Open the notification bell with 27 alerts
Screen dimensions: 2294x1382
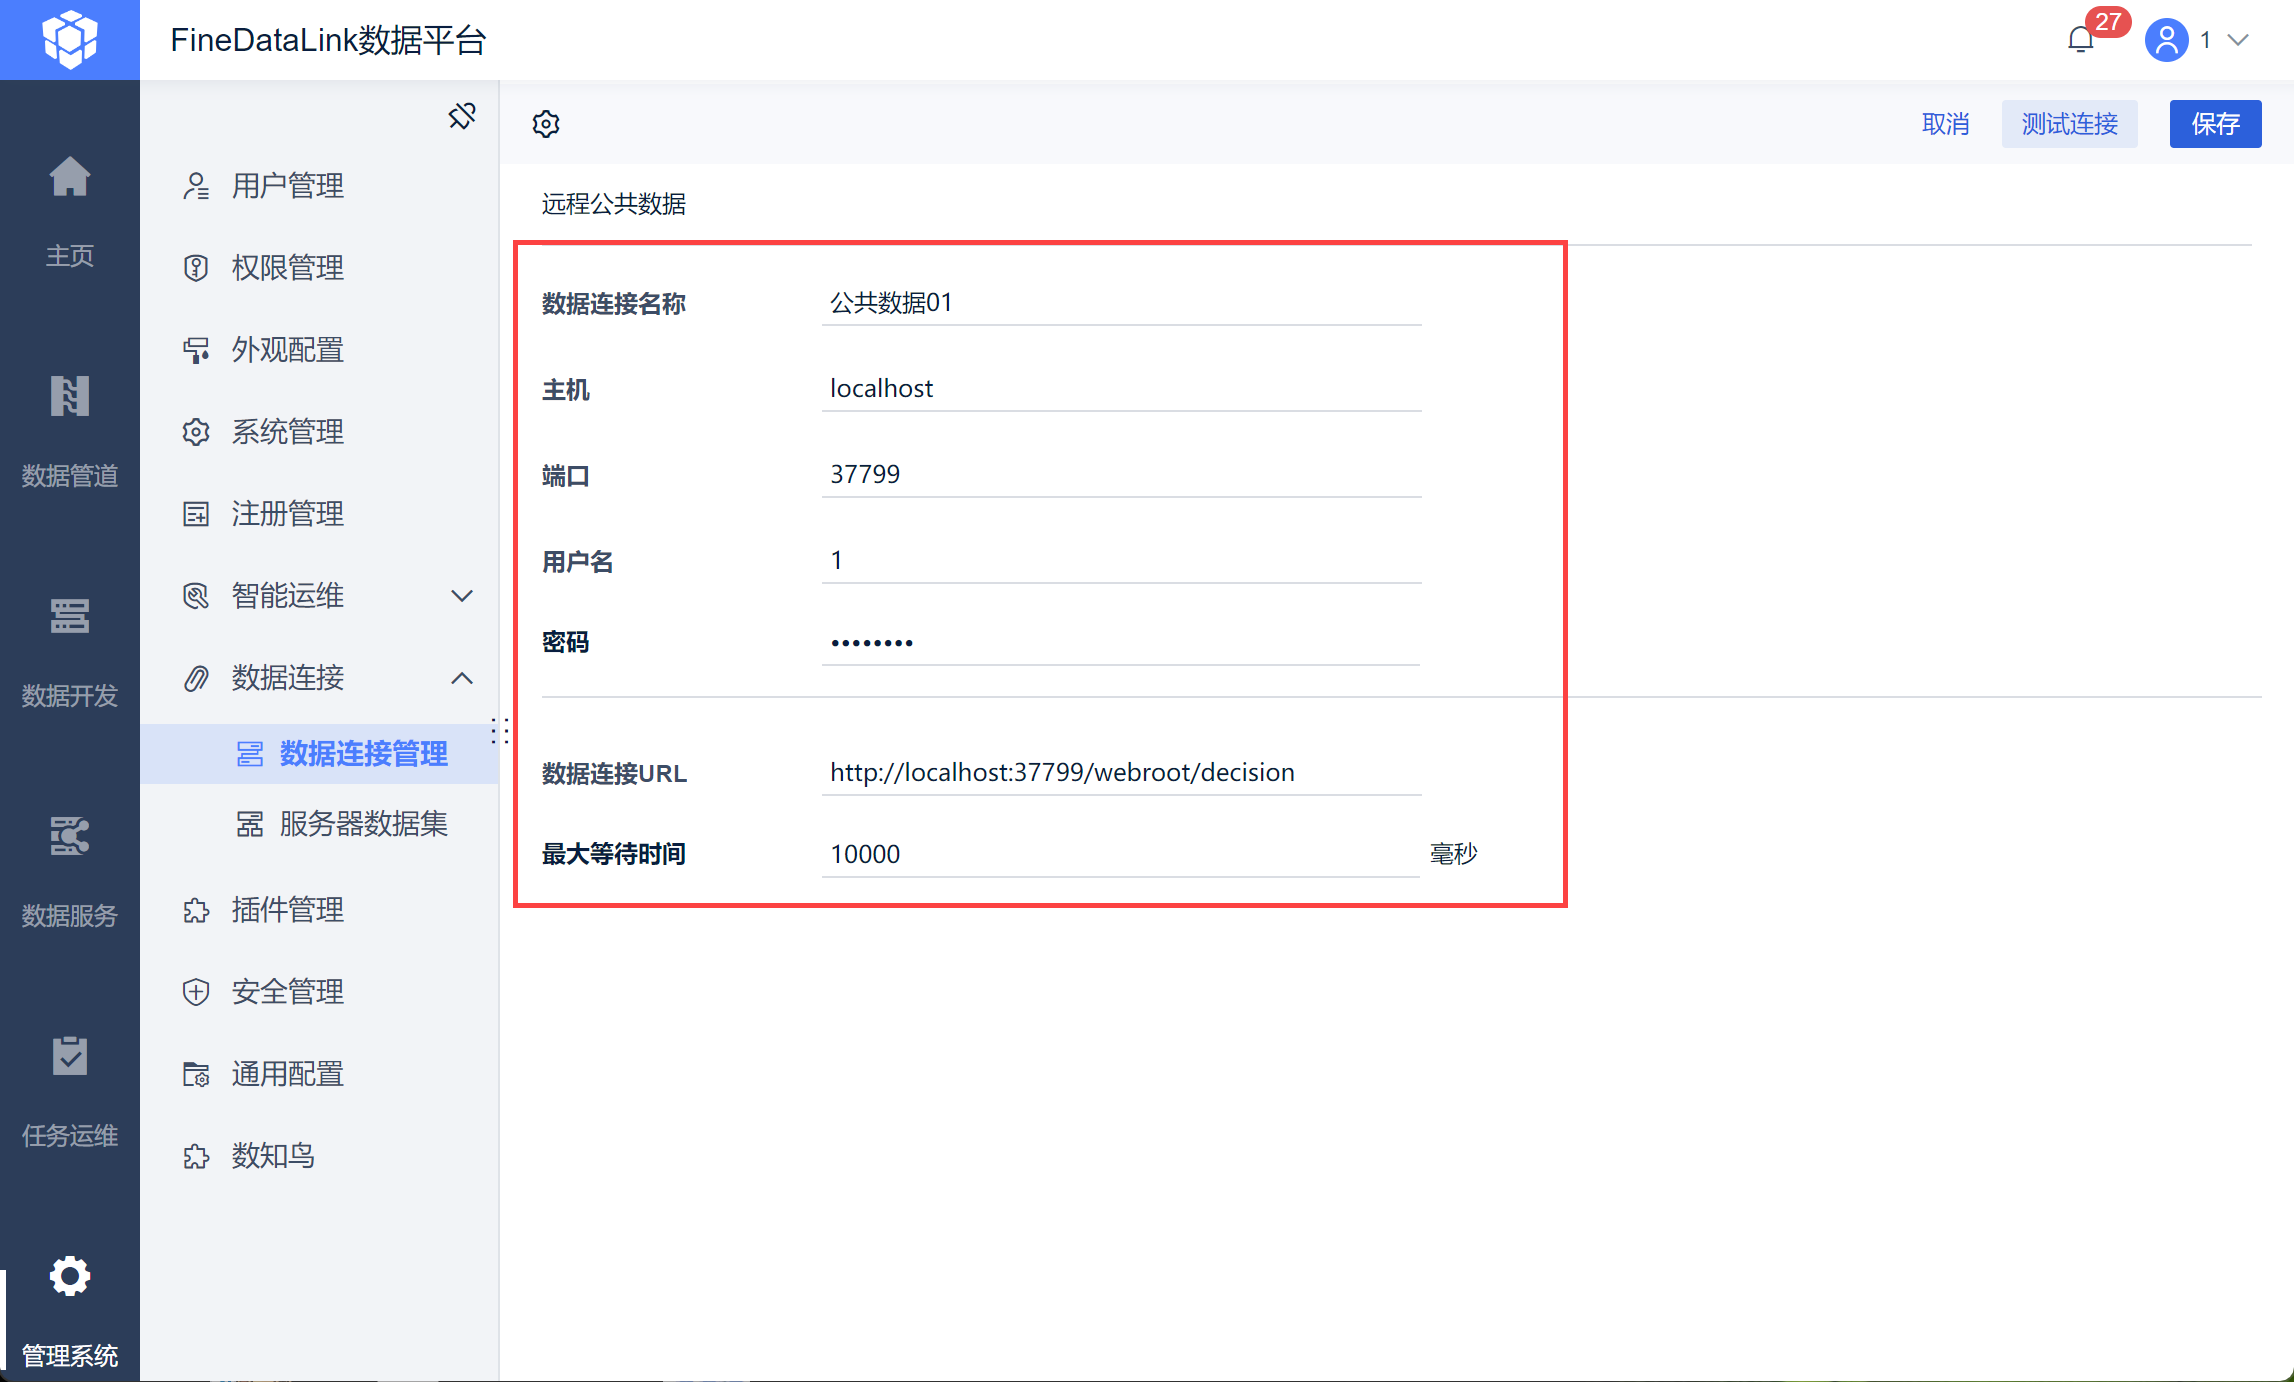tap(2081, 40)
